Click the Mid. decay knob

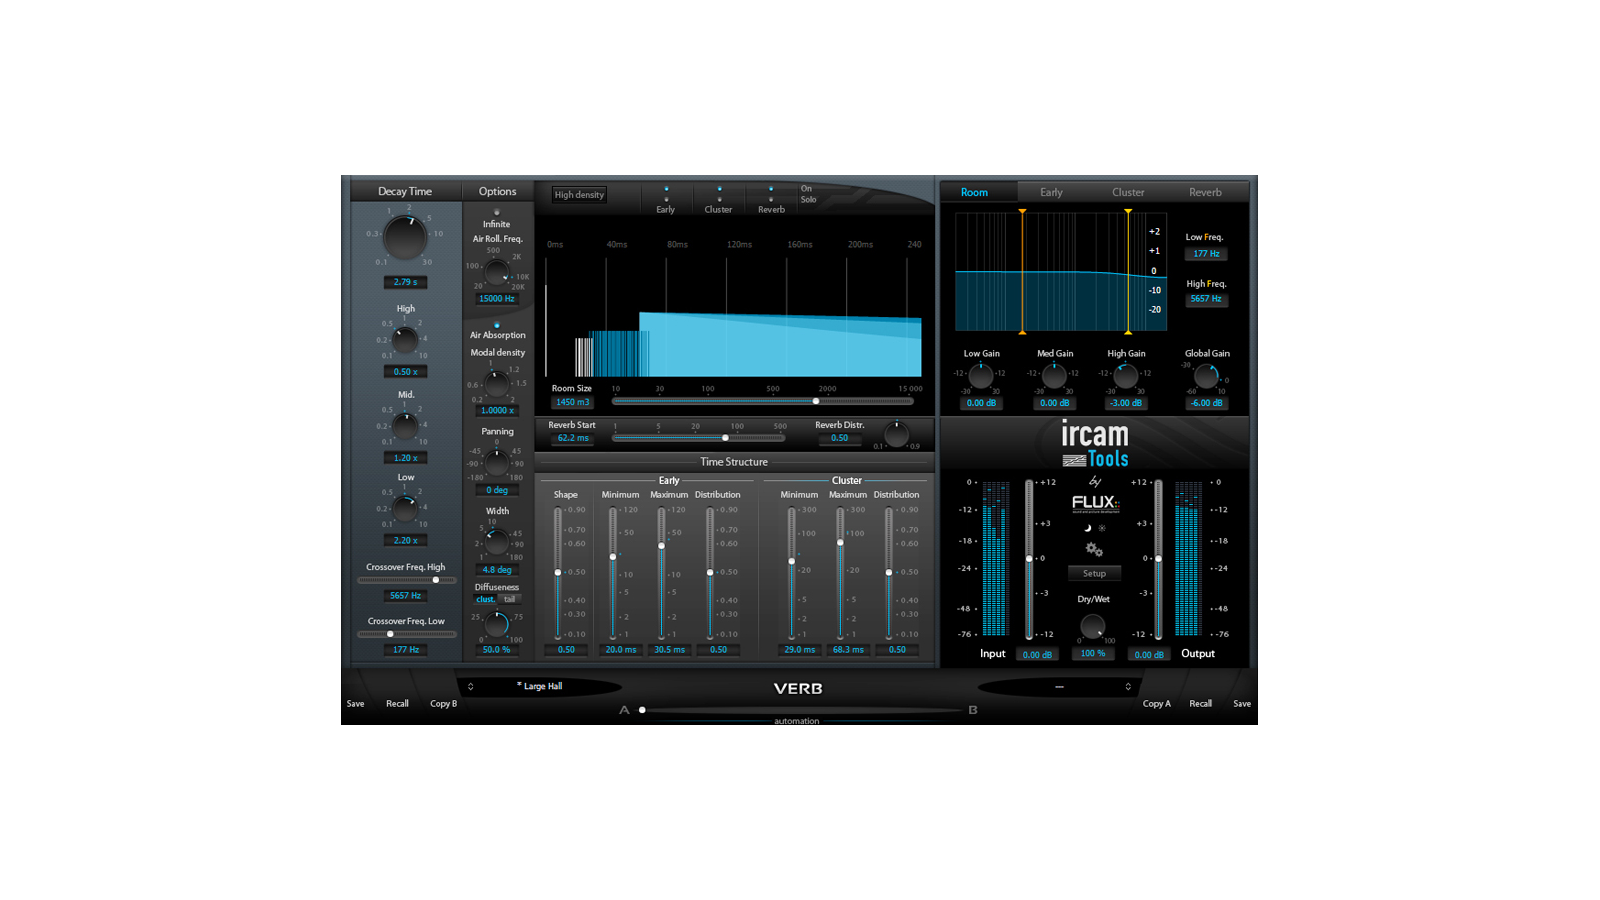click(x=405, y=427)
